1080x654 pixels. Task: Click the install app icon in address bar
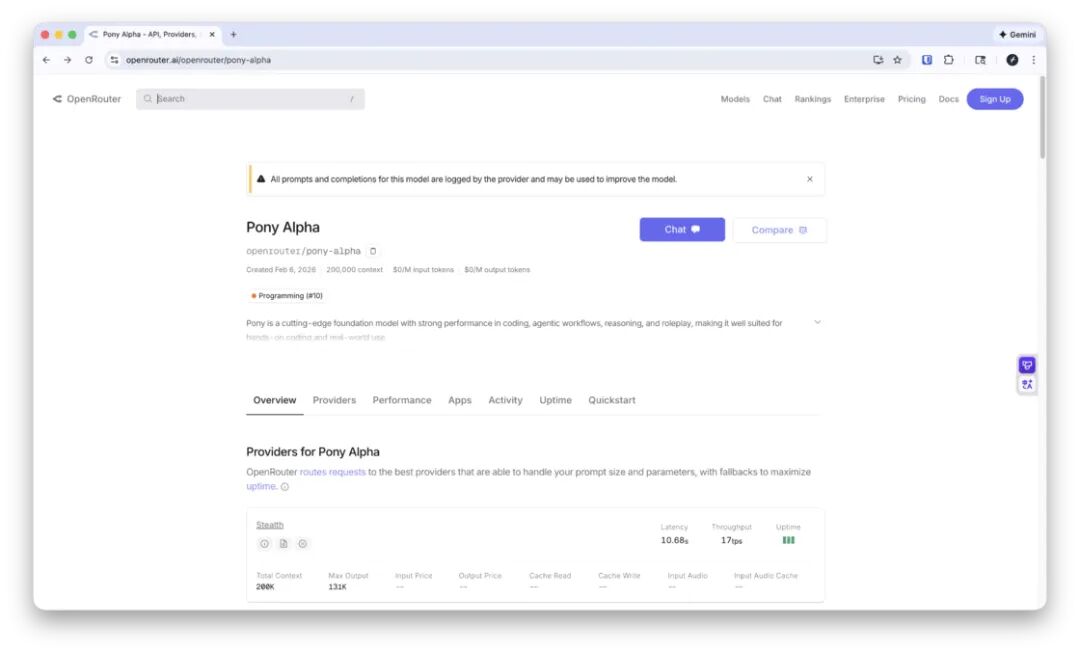[878, 60]
